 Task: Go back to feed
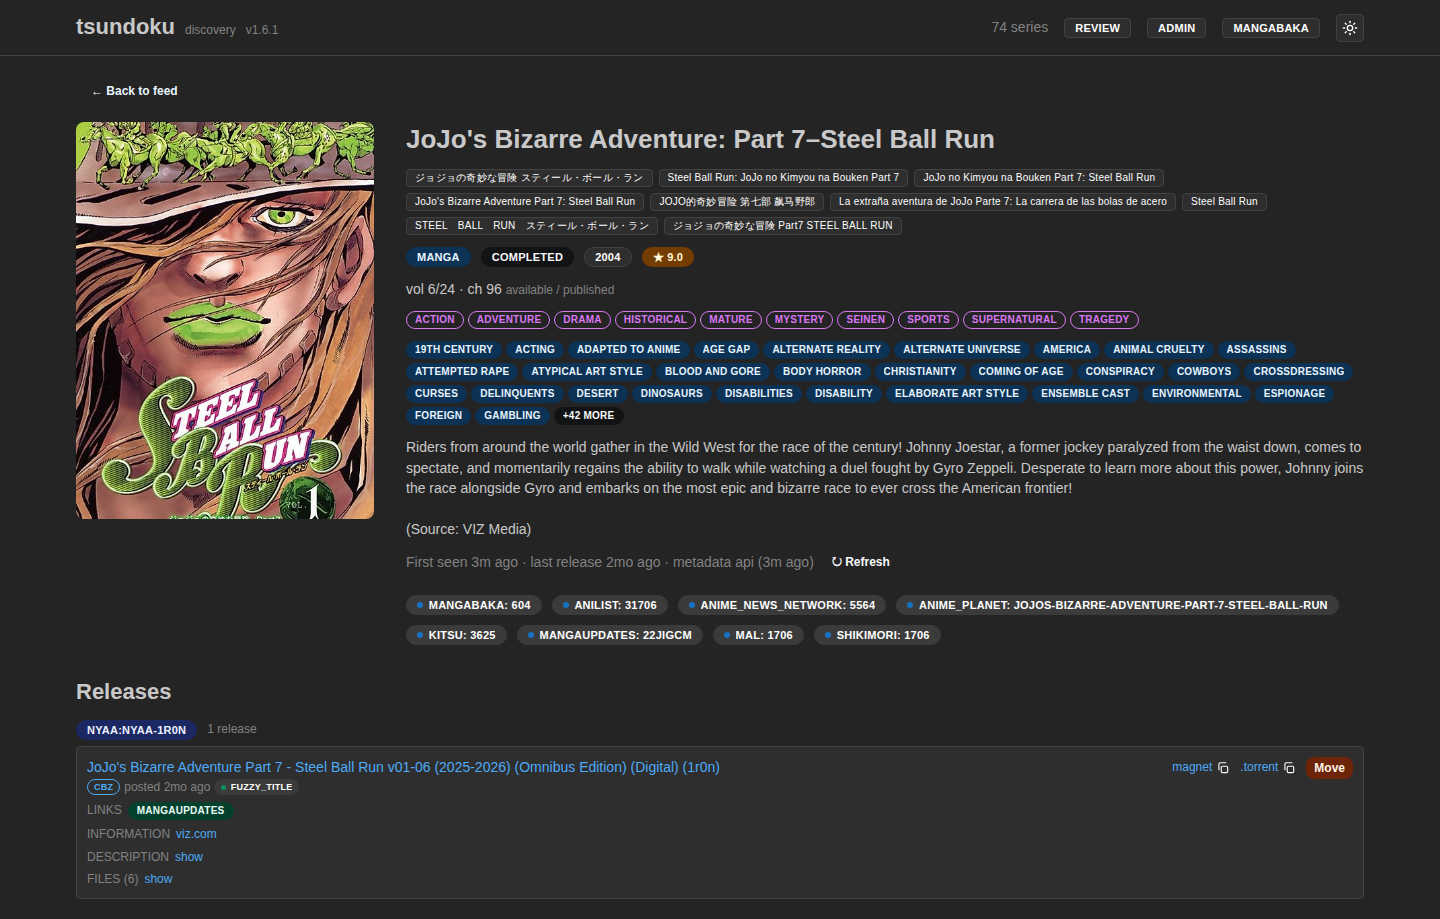tap(134, 91)
